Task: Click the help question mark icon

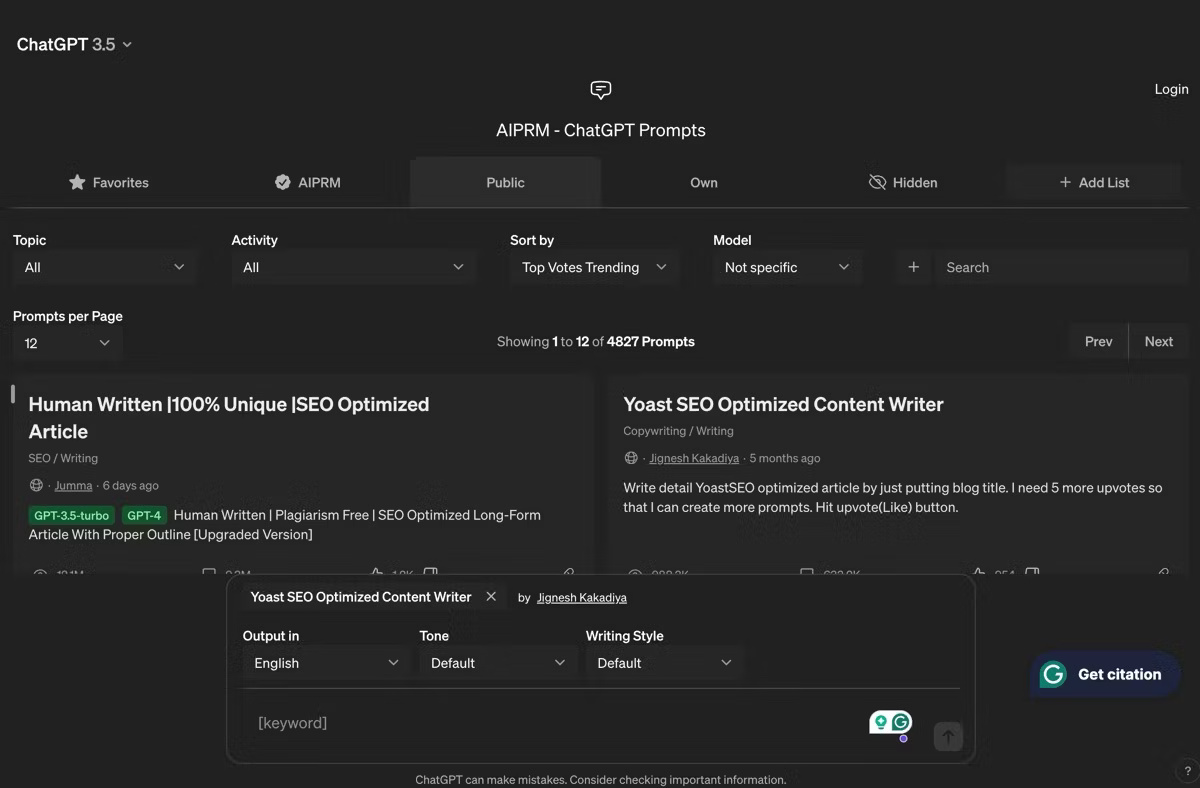Action: tap(1187, 771)
